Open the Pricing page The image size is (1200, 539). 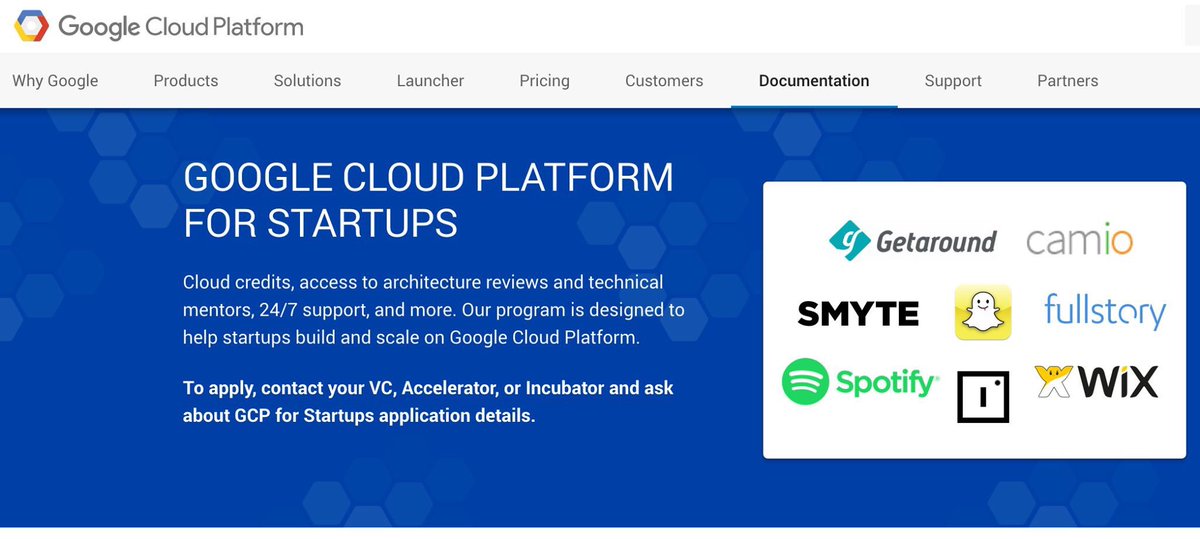tap(544, 81)
